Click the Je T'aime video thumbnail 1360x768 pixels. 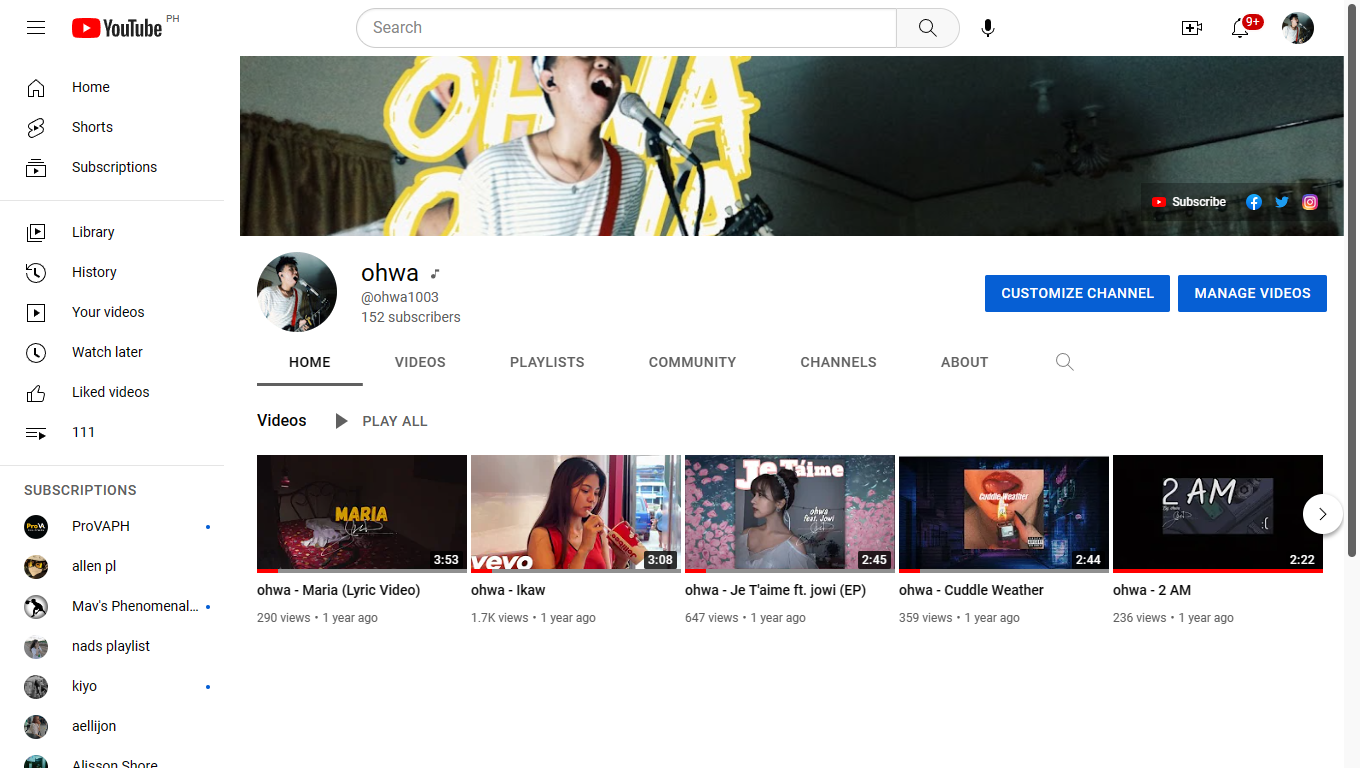click(790, 514)
